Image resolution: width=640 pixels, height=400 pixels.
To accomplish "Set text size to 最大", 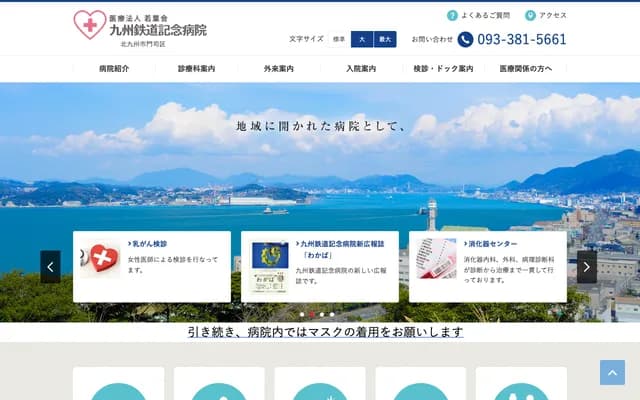I will [385, 39].
